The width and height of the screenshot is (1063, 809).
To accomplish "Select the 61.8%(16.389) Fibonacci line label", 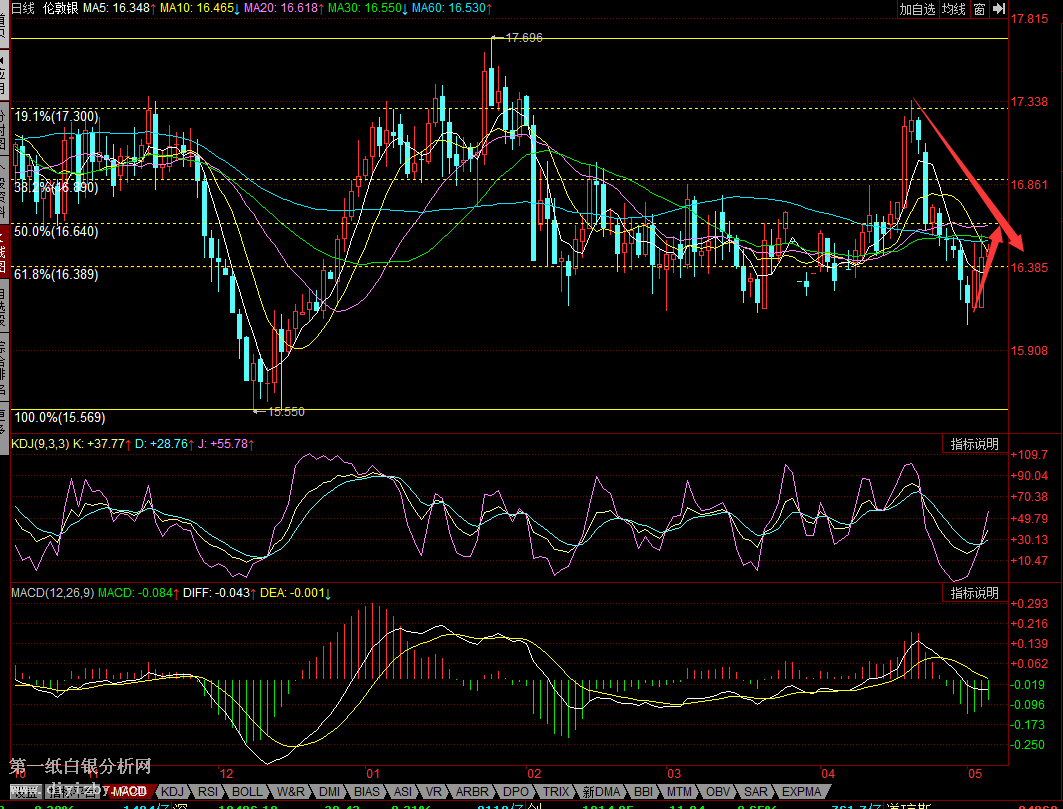I will [55, 273].
